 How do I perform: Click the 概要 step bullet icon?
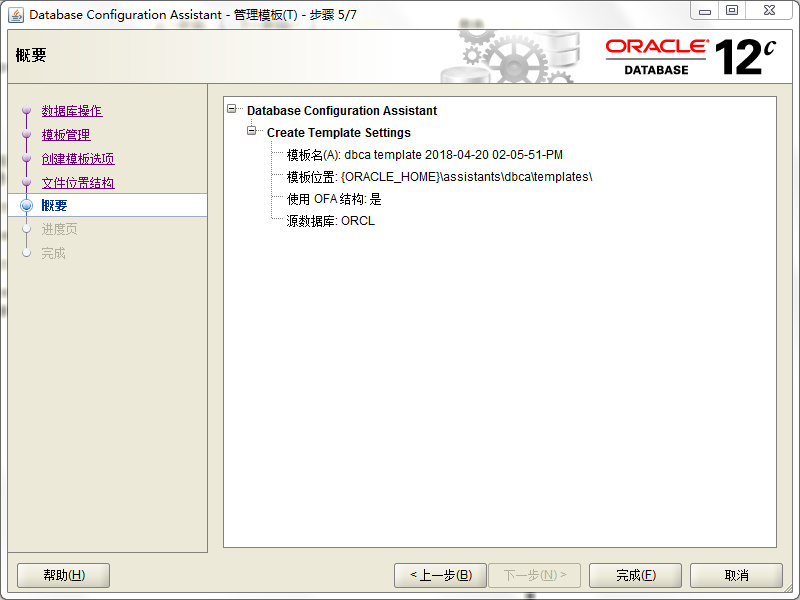pos(27,205)
